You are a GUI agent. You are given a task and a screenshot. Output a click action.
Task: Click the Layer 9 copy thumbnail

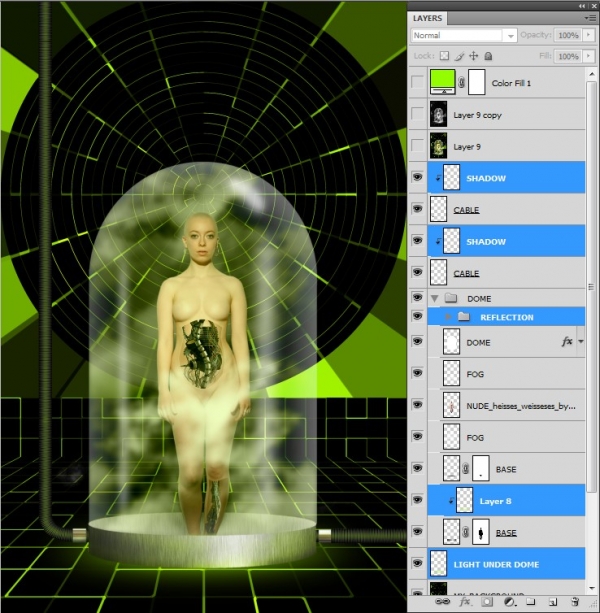click(x=439, y=114)
